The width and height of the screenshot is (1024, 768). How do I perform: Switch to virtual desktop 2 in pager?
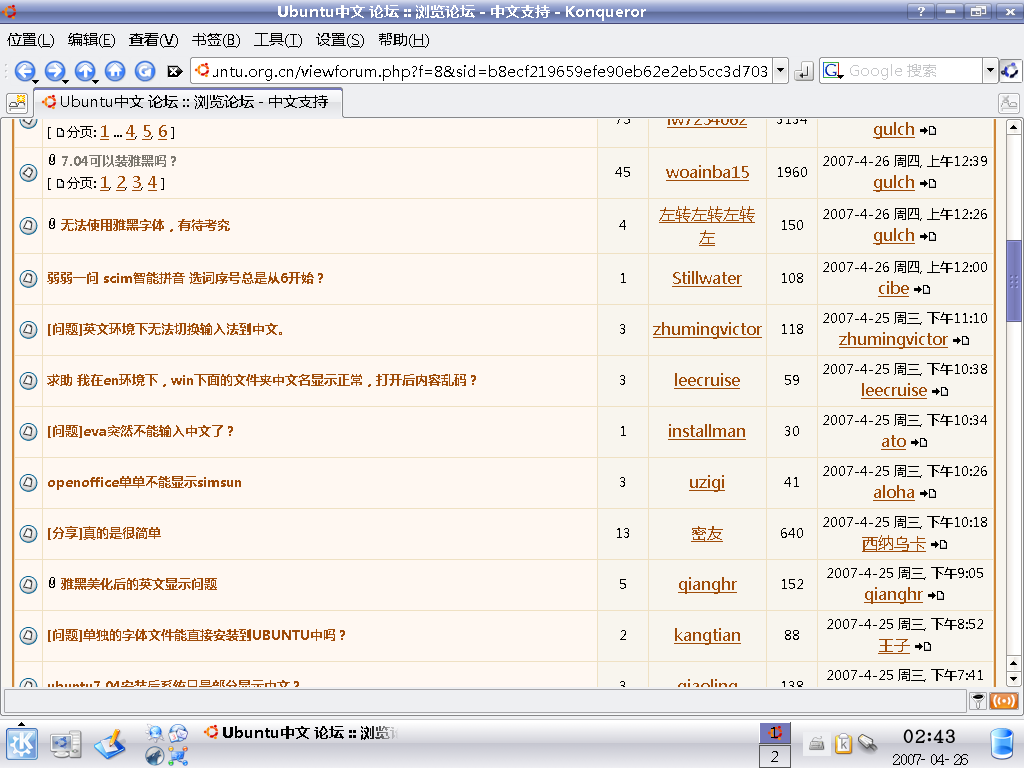tap(775, 756)
